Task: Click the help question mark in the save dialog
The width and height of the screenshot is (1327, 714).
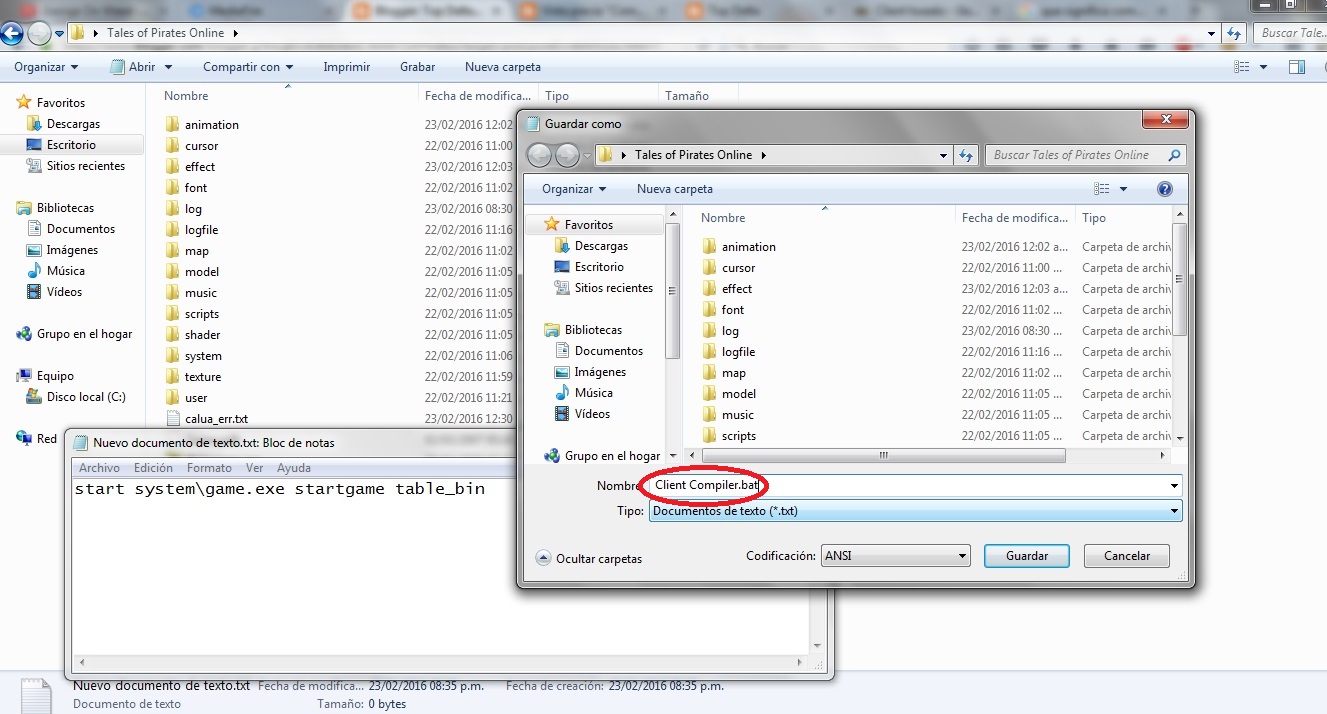Action: coord(1166,188)
